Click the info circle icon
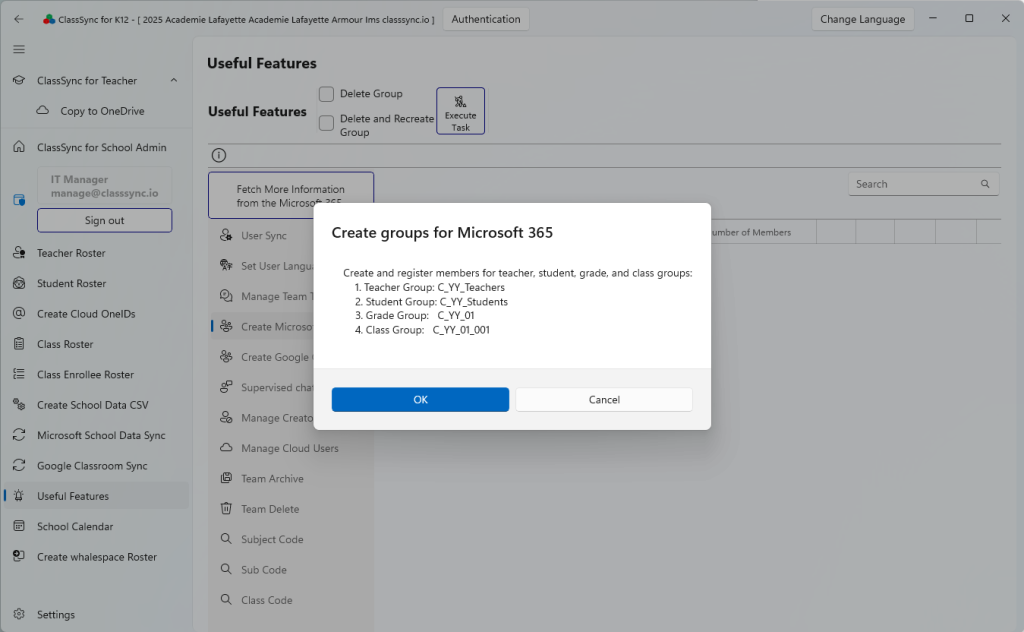1024x632 pixels. pyautogui.click(x=219, y=155)
